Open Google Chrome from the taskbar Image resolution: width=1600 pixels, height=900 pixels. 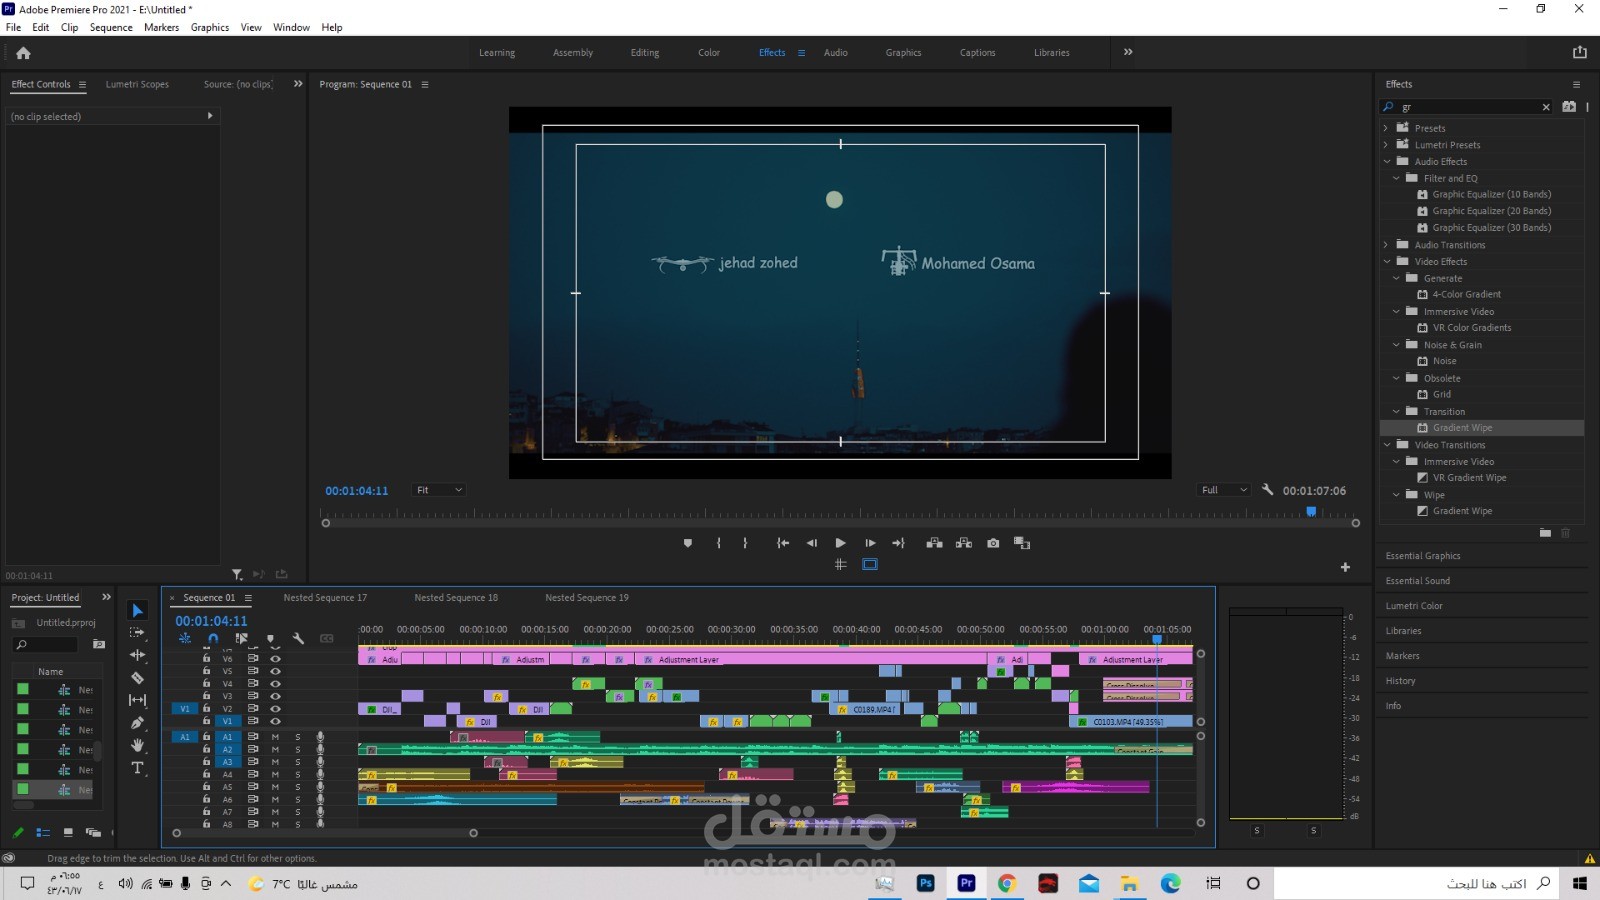(x=1007, y=883)
